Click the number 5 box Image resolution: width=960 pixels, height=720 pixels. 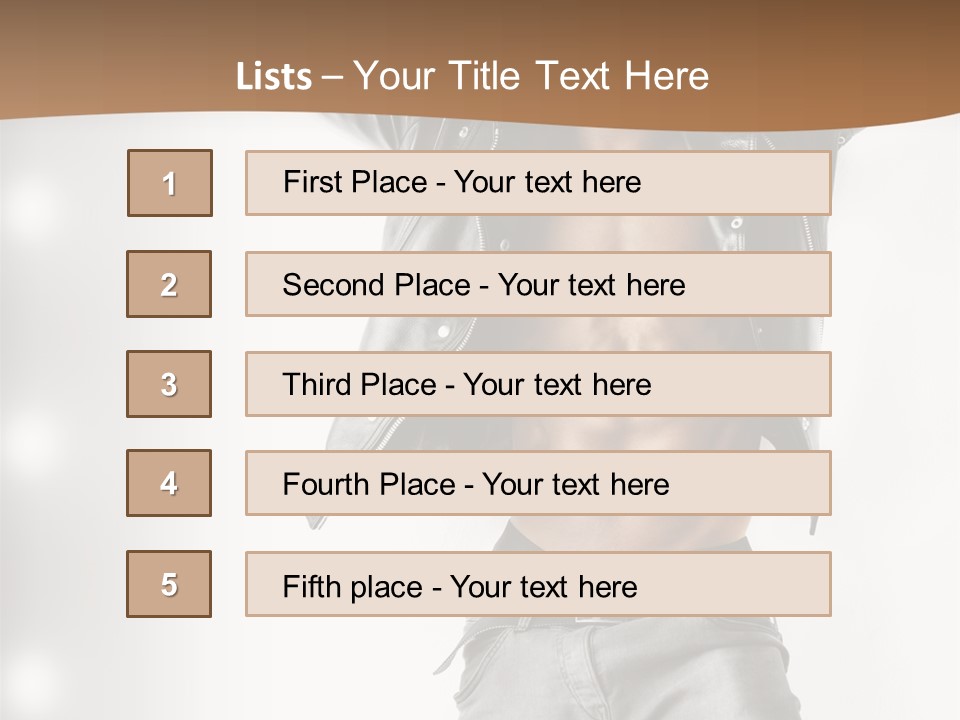tap(169, 584)
